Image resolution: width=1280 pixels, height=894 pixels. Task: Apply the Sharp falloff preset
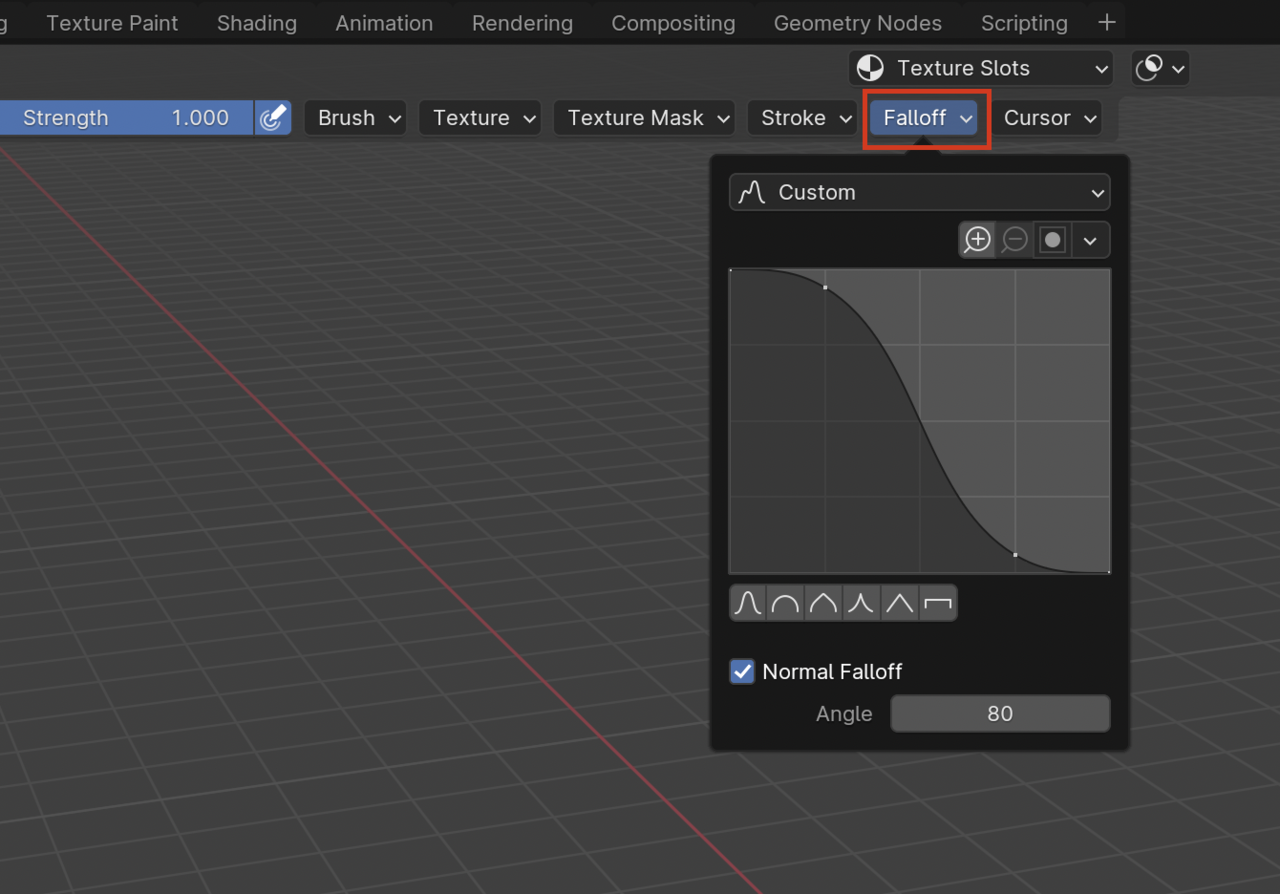pos(861,603)
